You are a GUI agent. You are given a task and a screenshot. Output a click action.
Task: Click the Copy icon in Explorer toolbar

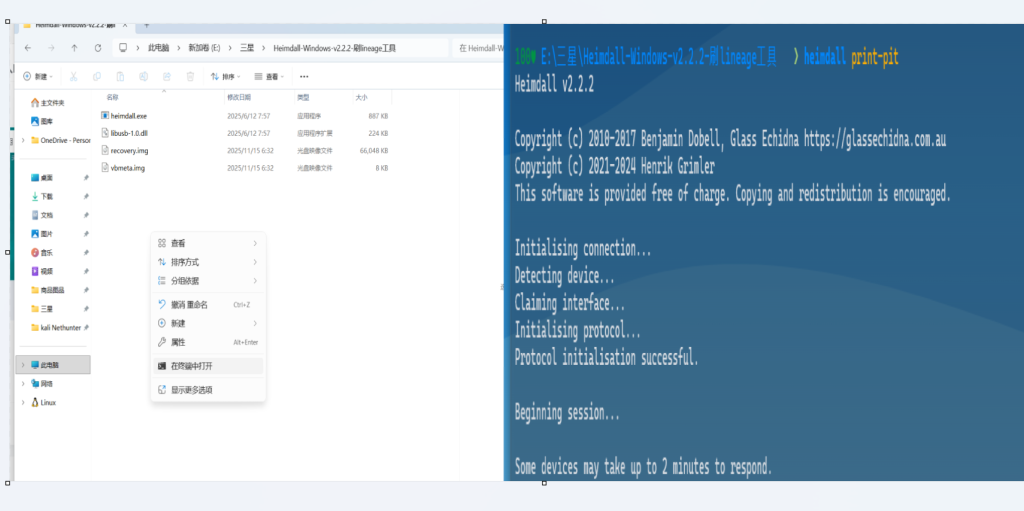tap(97, 76)
